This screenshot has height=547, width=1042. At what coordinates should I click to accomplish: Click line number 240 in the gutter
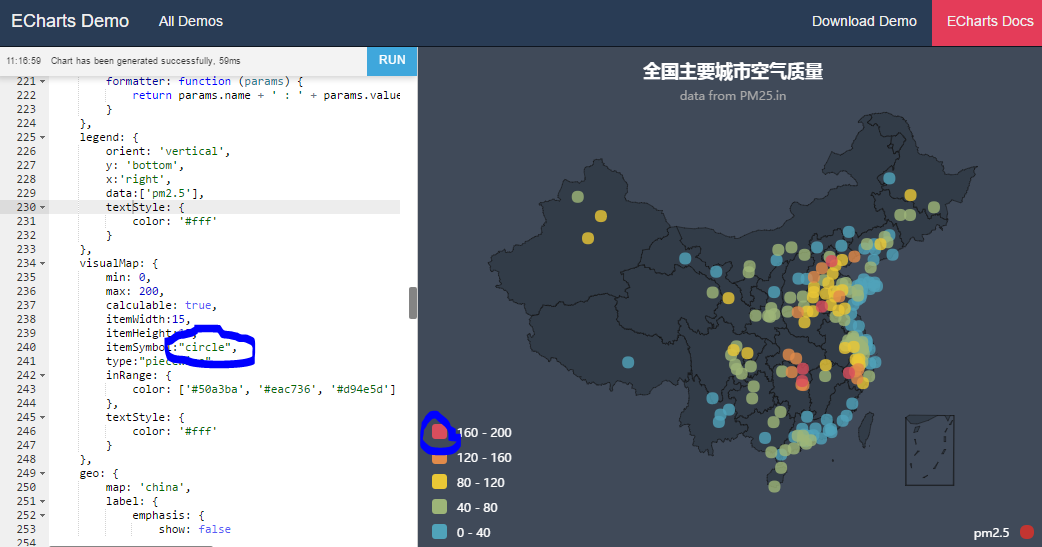[26, 347]
